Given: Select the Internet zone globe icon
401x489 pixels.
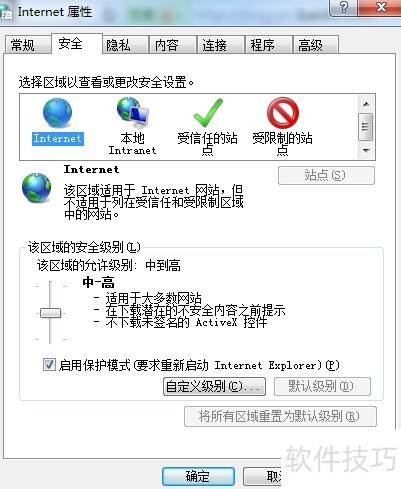Looking at the screenshot, I should coord(57,113).
